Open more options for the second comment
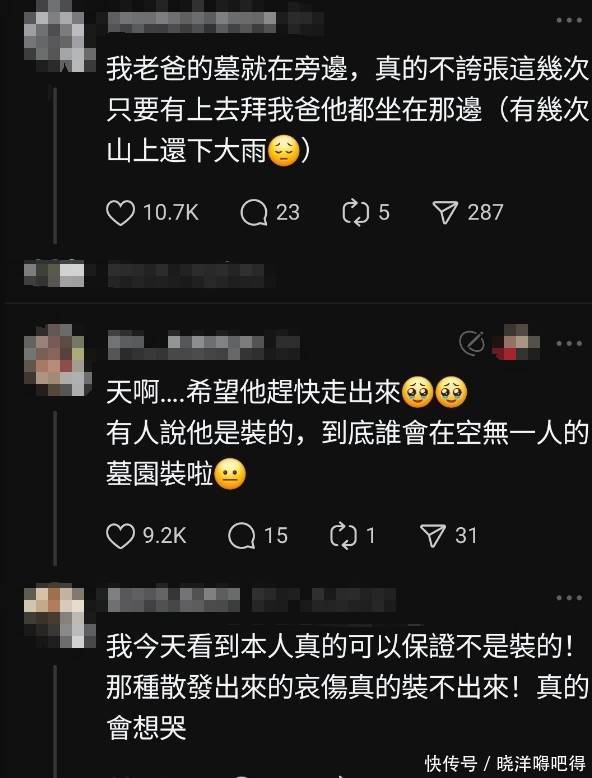Screen dimensions: 592x778 pos(569,343)
